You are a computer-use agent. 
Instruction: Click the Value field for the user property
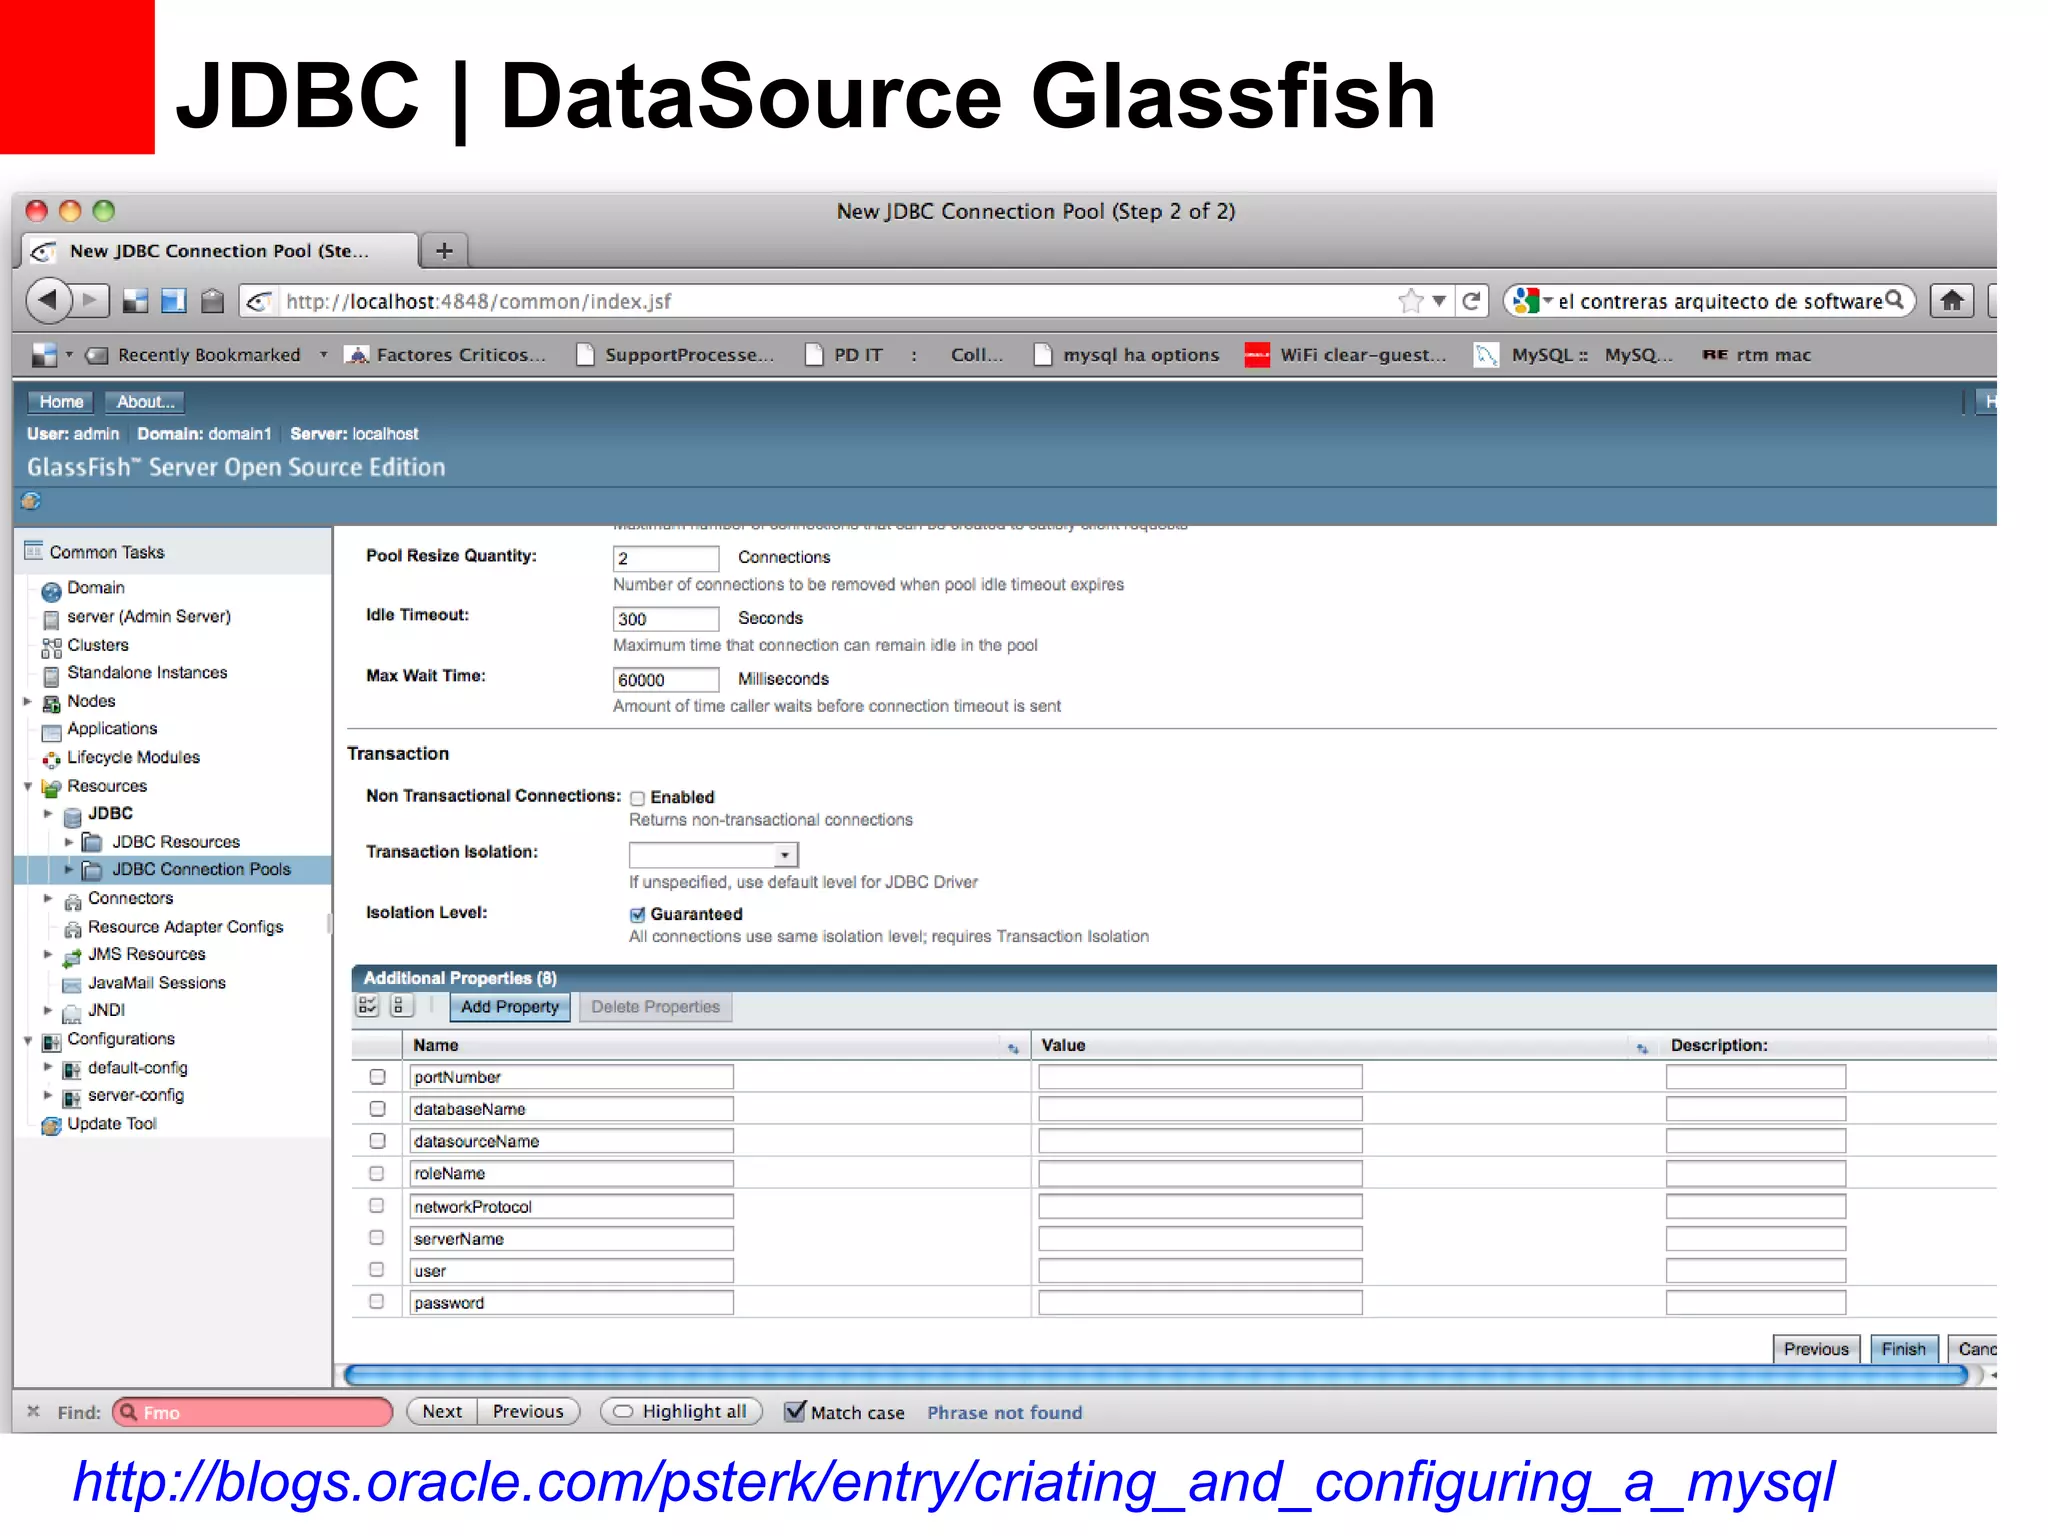(x=1200, y=1271)
